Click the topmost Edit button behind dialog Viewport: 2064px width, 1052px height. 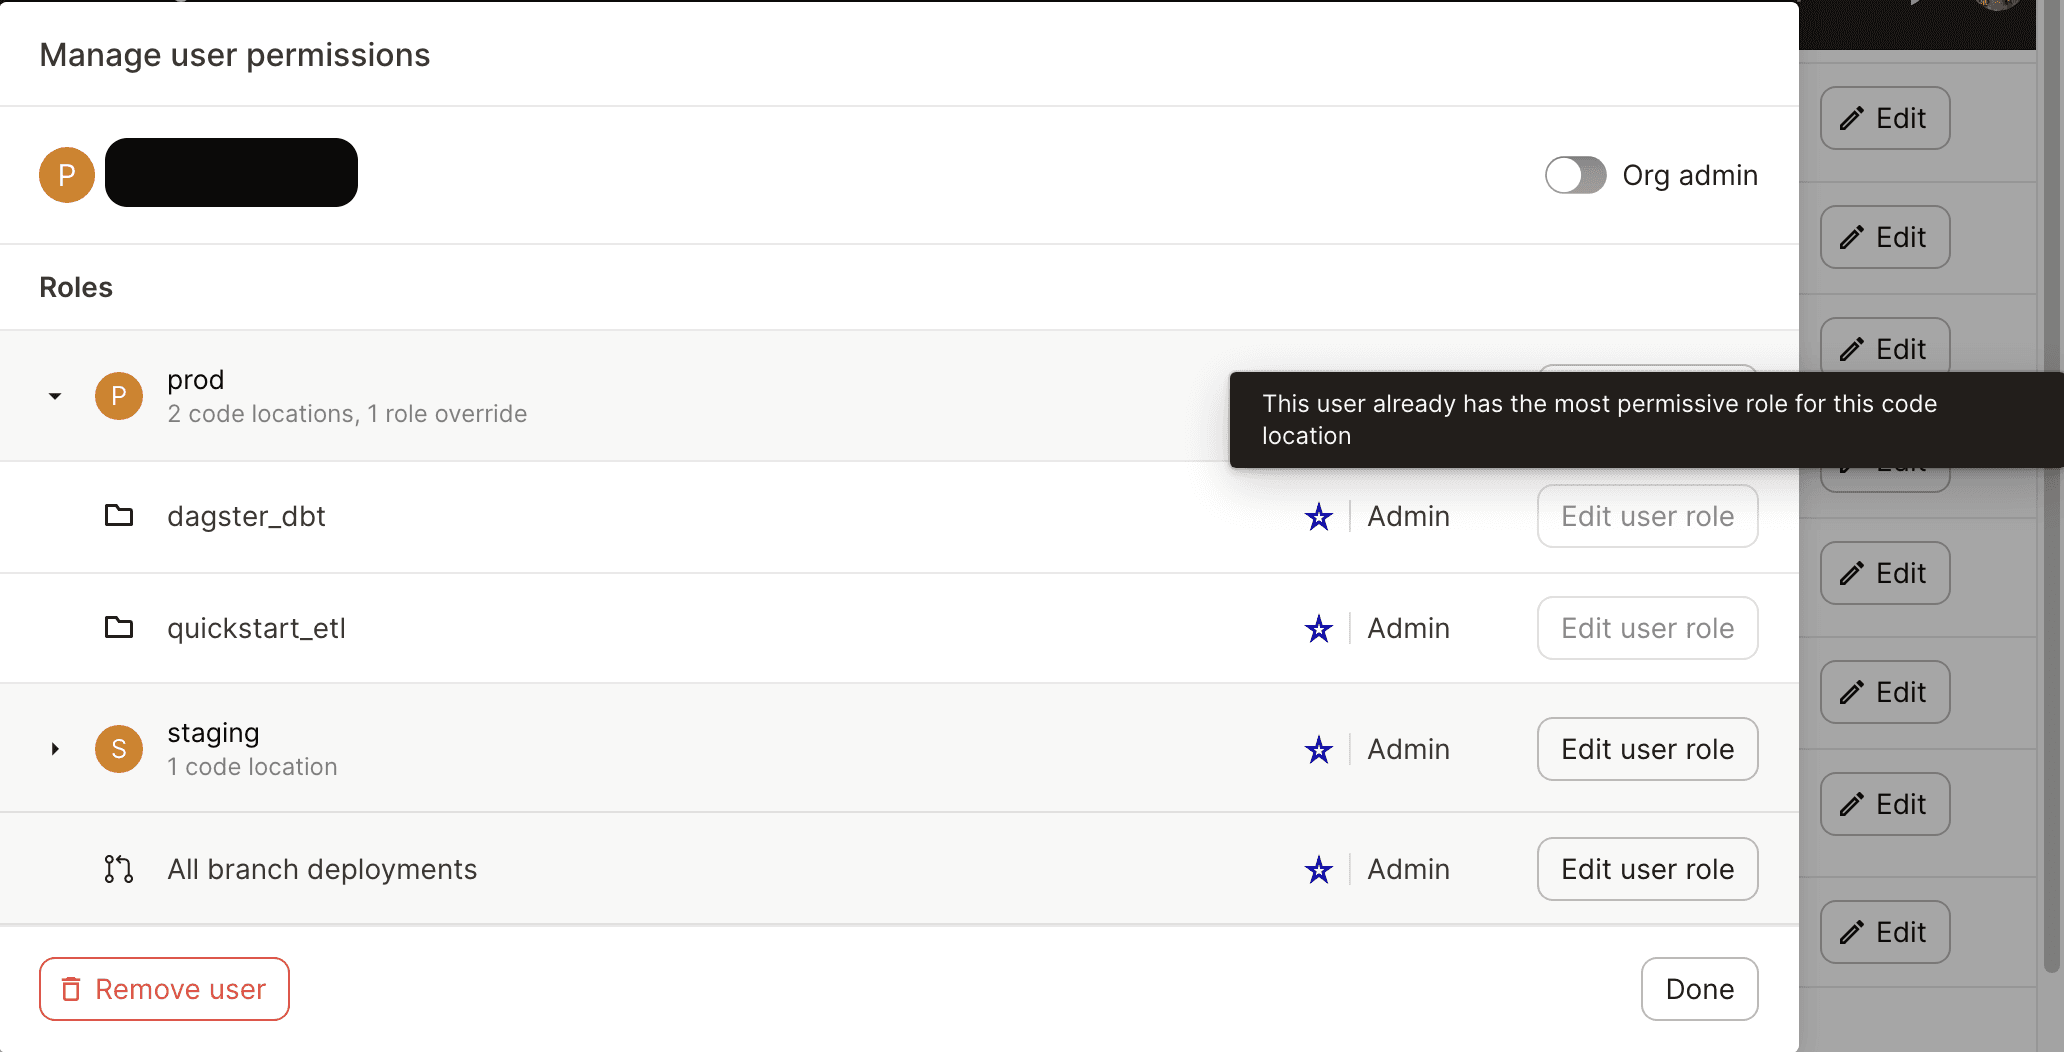1885,118
